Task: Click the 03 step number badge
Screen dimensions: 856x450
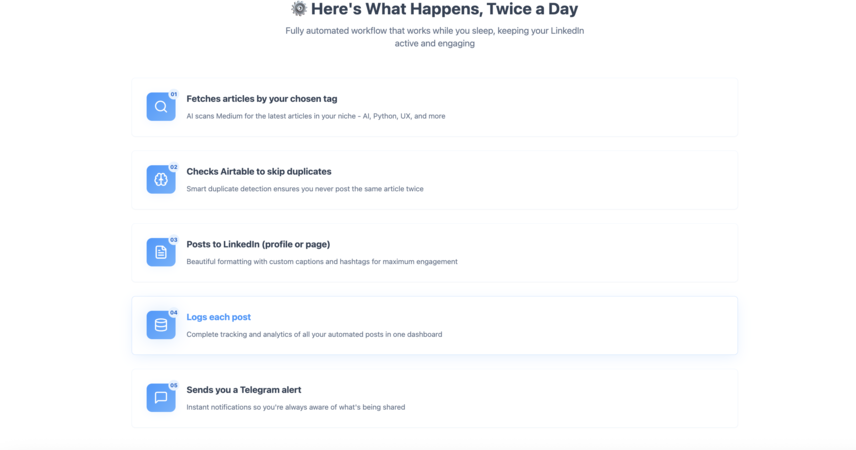Action: click(x=174, y=240)
